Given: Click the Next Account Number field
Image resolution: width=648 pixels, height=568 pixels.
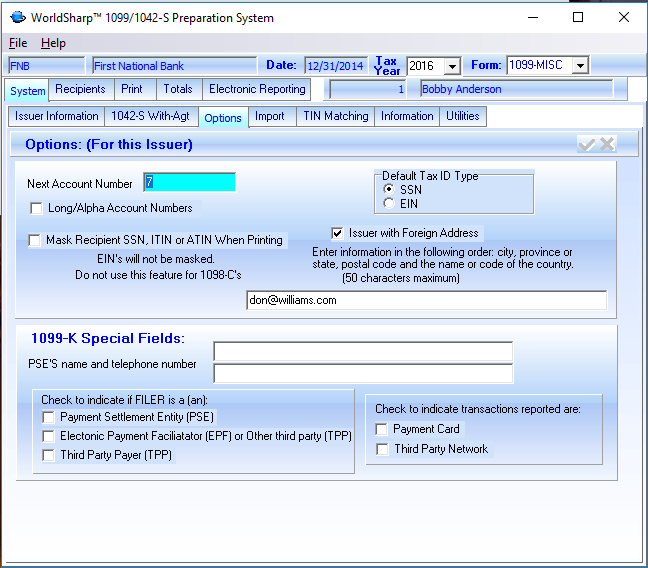Looking at the screenshot, I should point(189,182).
